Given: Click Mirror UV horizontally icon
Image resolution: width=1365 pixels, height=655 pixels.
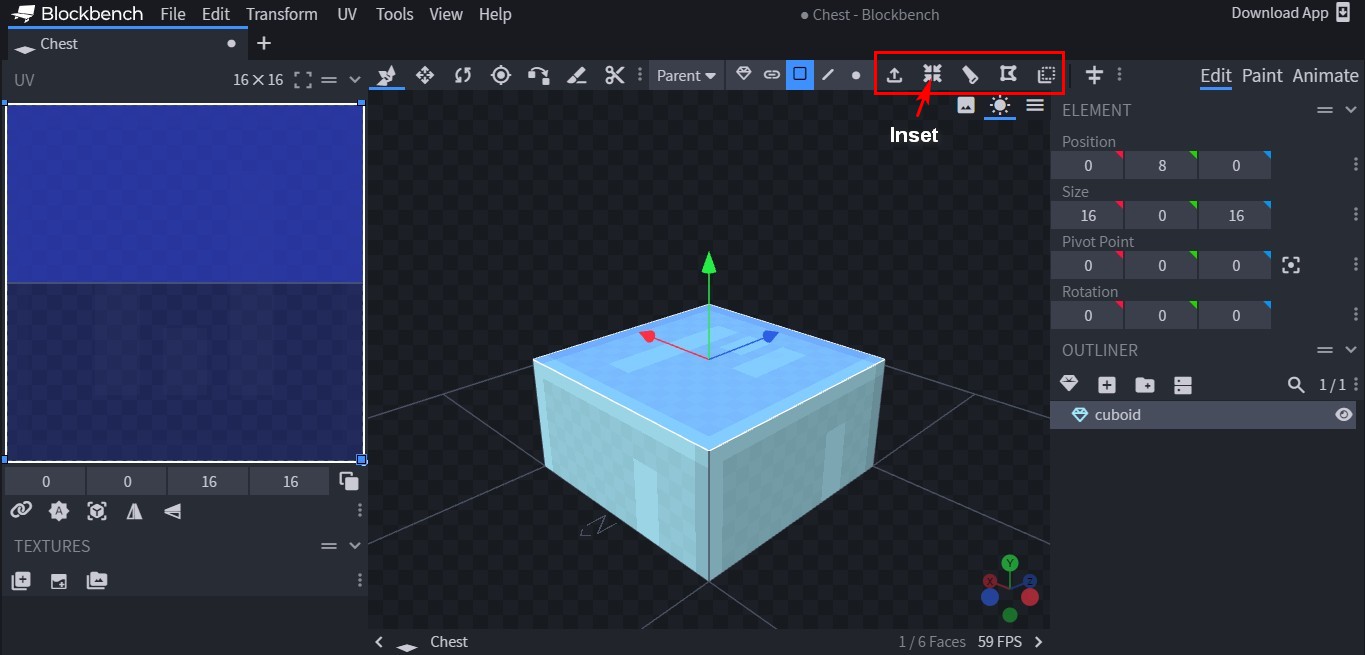Looking at the screenshot, I should point(135,511).
